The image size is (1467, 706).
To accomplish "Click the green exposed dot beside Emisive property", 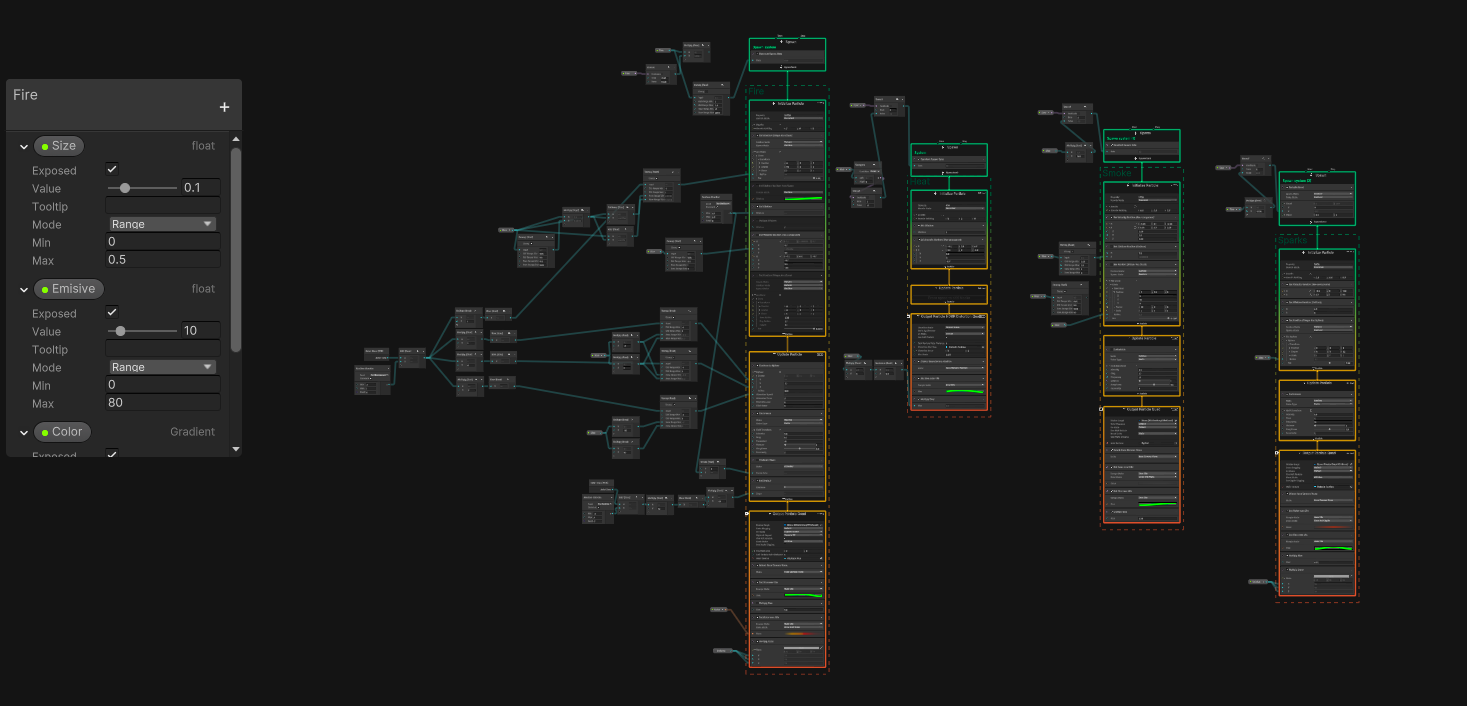I will coord(44,288).
